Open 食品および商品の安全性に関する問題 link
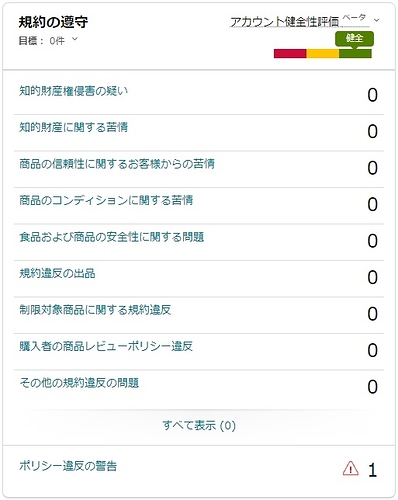 (111, 237)
